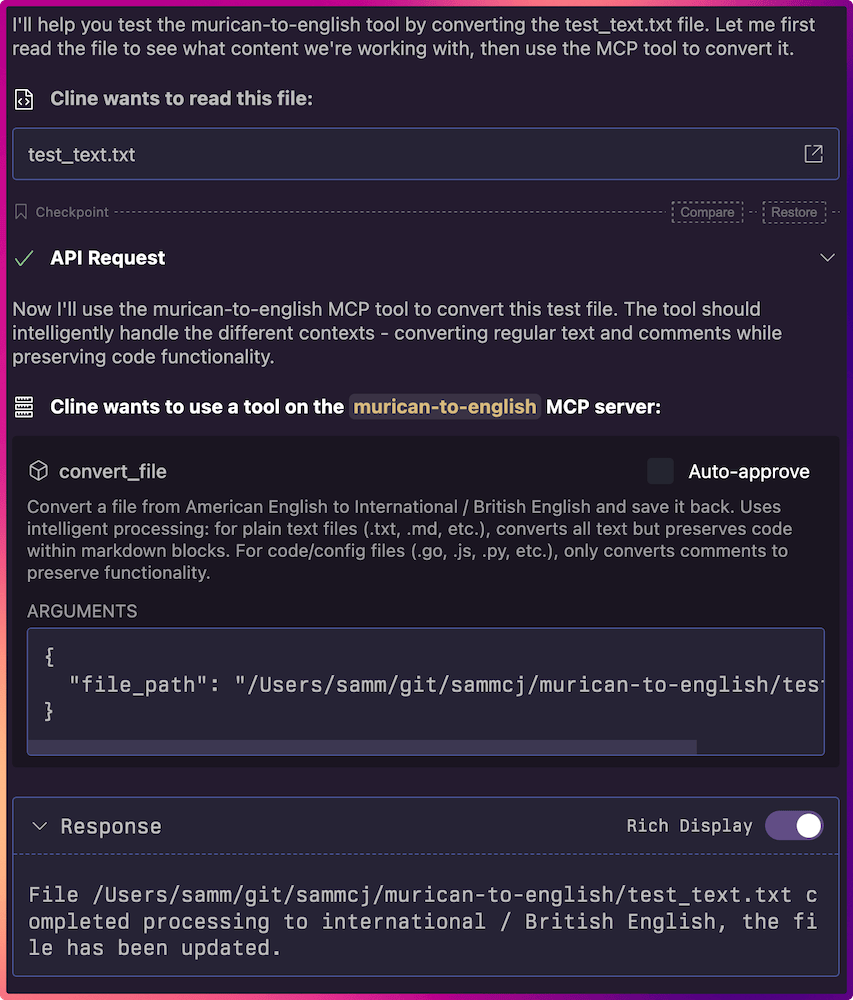
Task: Click the convert_file cube icon
Action: (x=39, y=471)
